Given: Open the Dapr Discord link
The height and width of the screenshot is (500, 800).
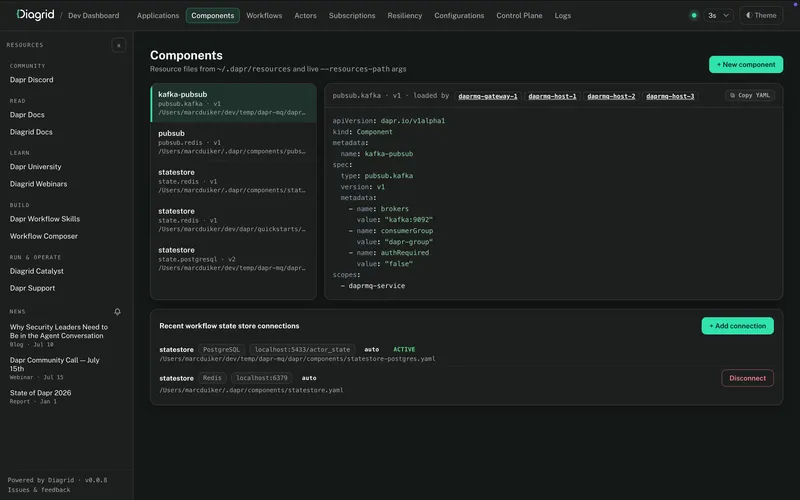Looking at the screenshot, I should [x=31, y=80].
